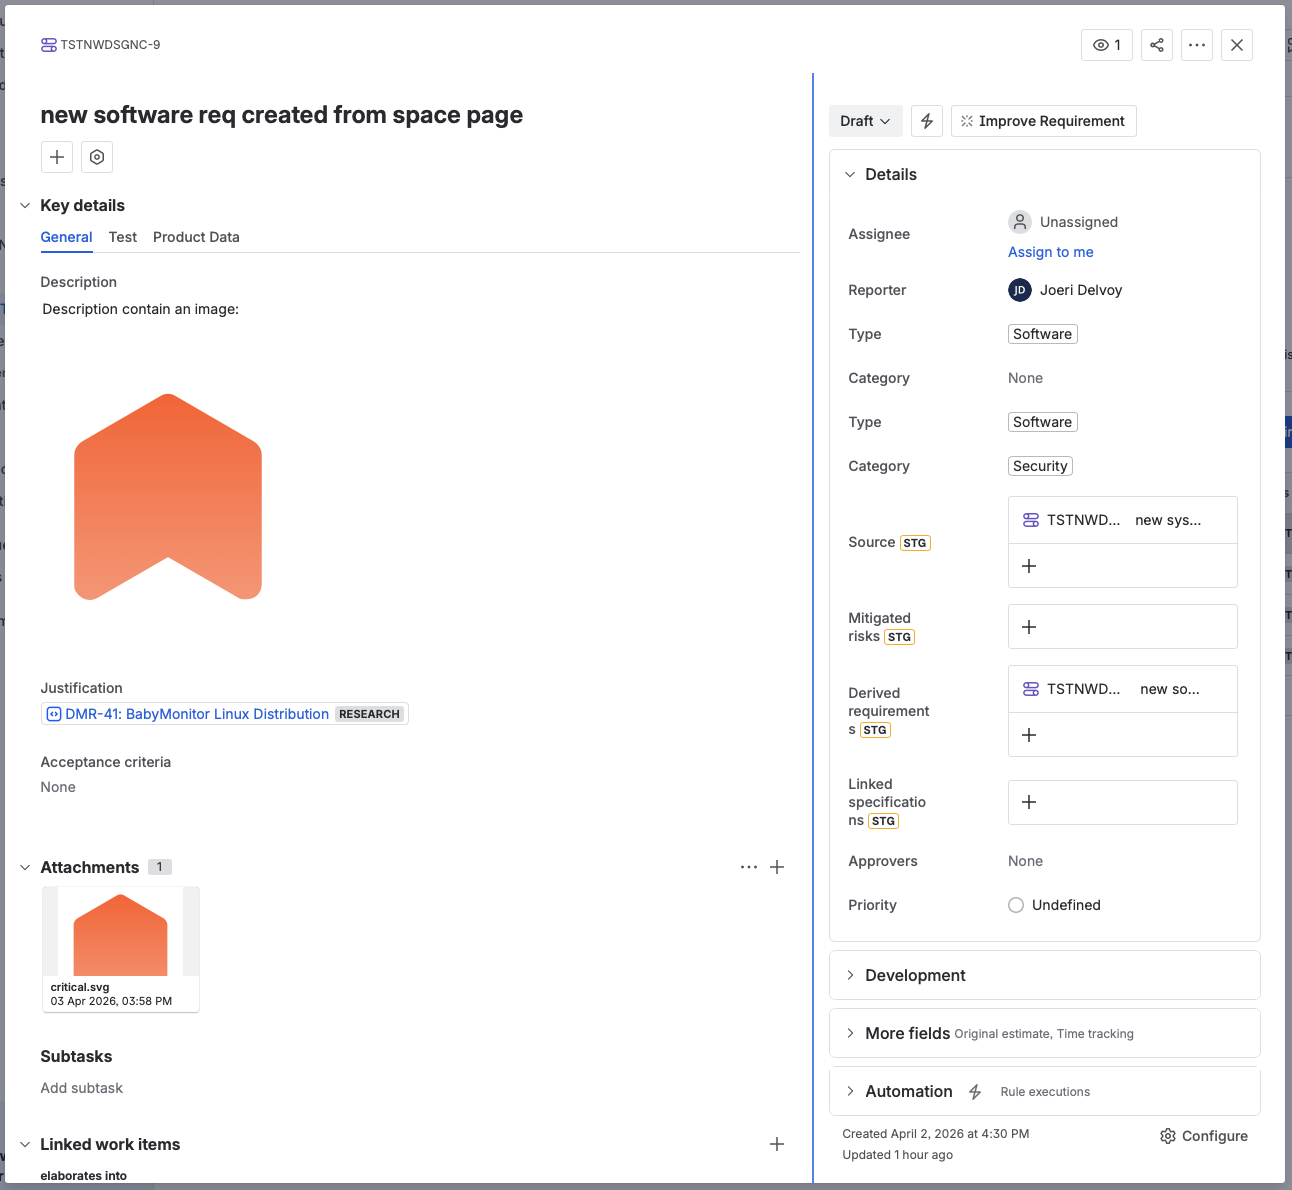
Task: Click Priority Undefined circle icon
Action: (x=1016, y=905)
